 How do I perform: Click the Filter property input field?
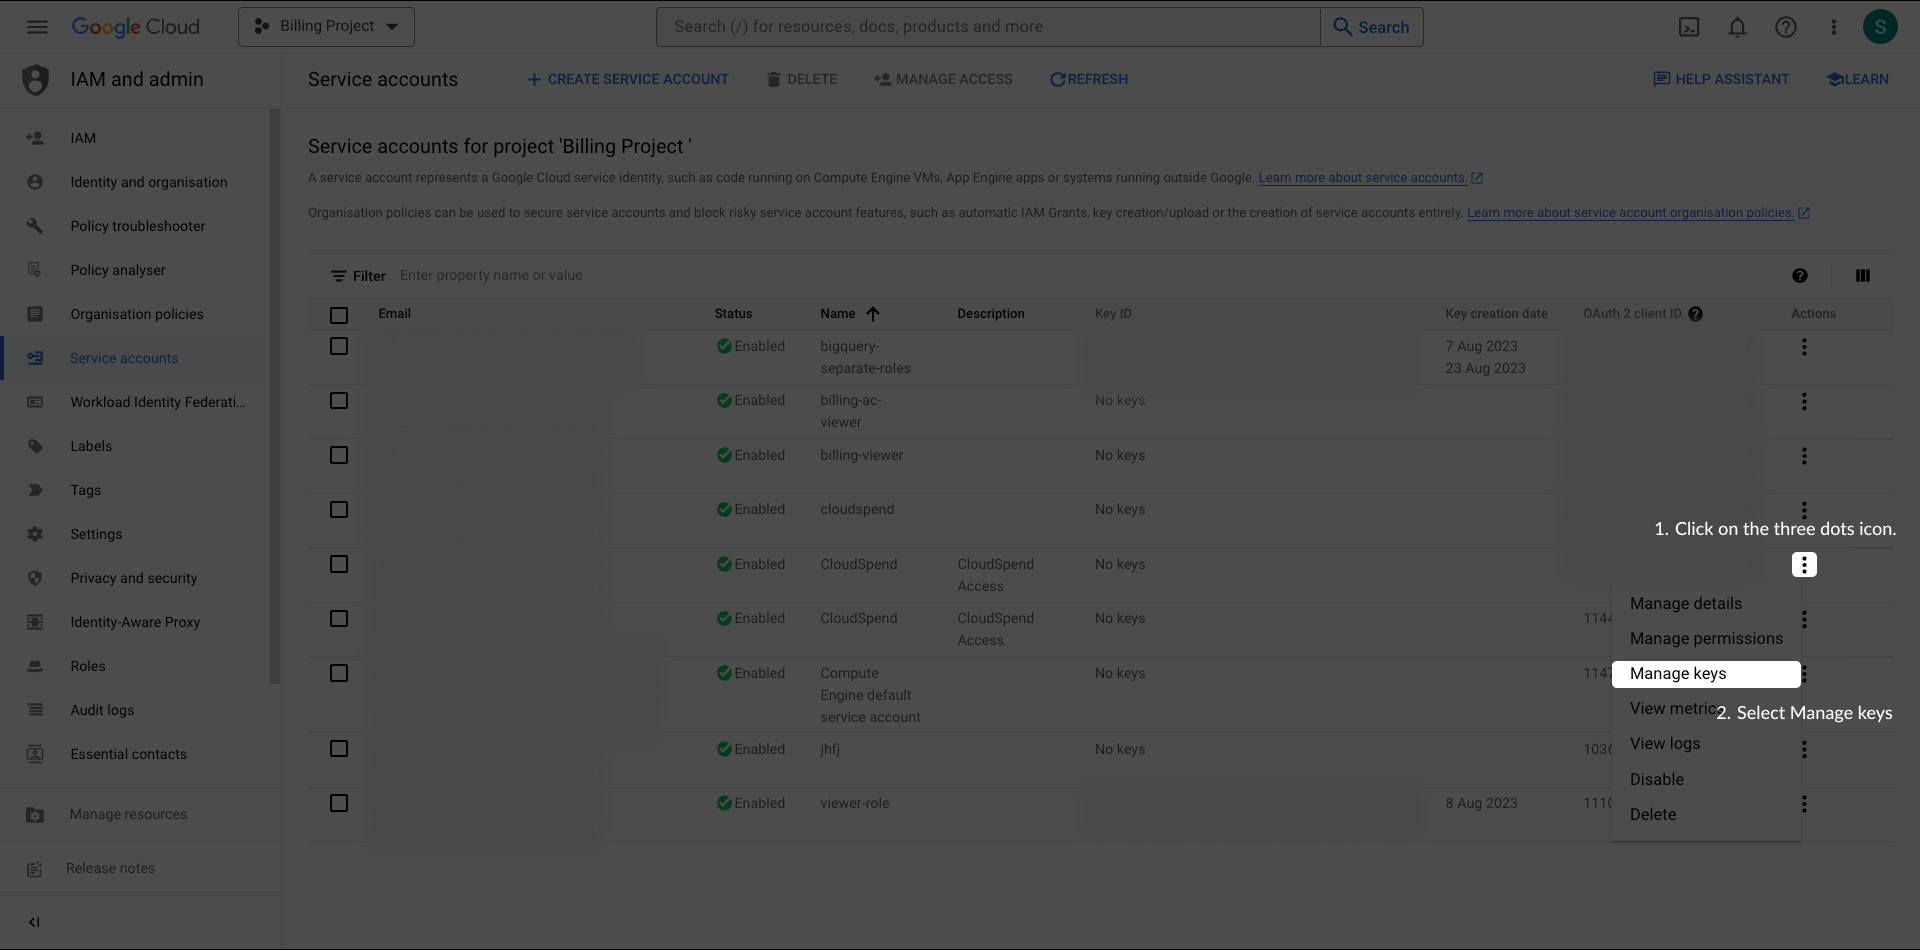(600, 275)
